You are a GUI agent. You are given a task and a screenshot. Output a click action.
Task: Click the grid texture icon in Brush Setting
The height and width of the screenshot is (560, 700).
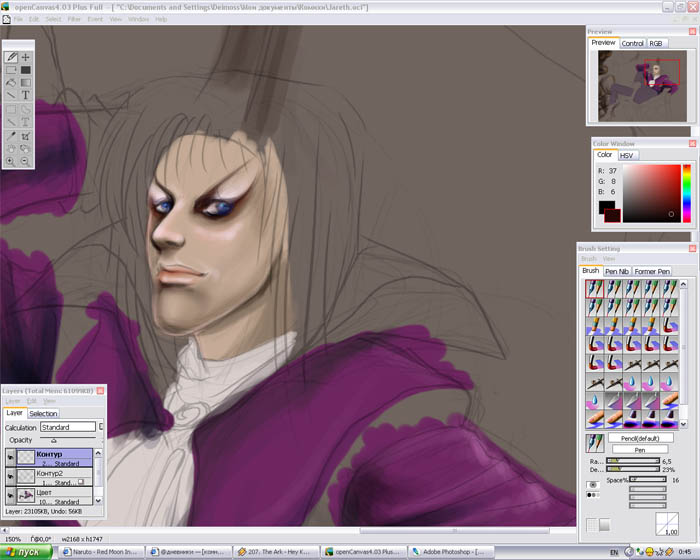(592, 525)
